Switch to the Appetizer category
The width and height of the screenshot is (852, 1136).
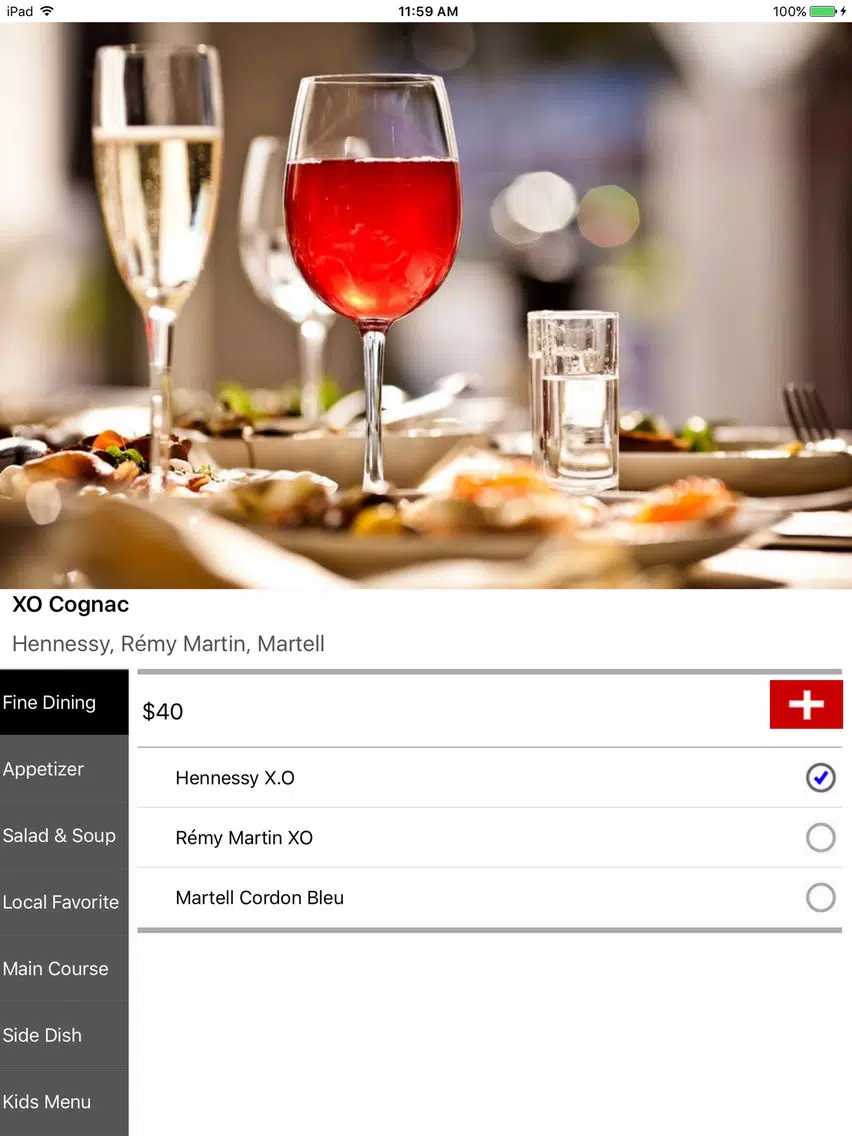(x=64, y=769)
